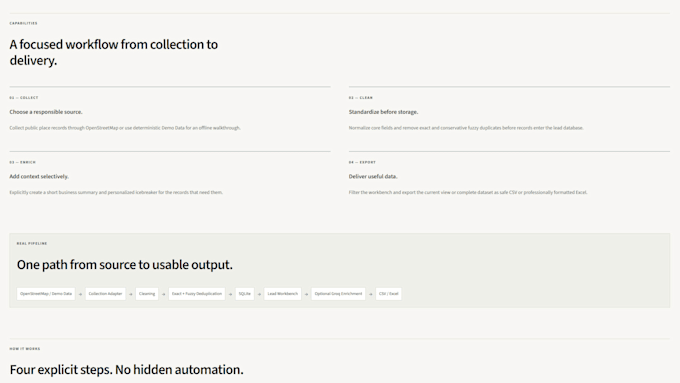Image resolution: width=680 pixels, height=383 pixels.
Task: Click the Cleaning pipeline chip
Action: pos(147,294)
